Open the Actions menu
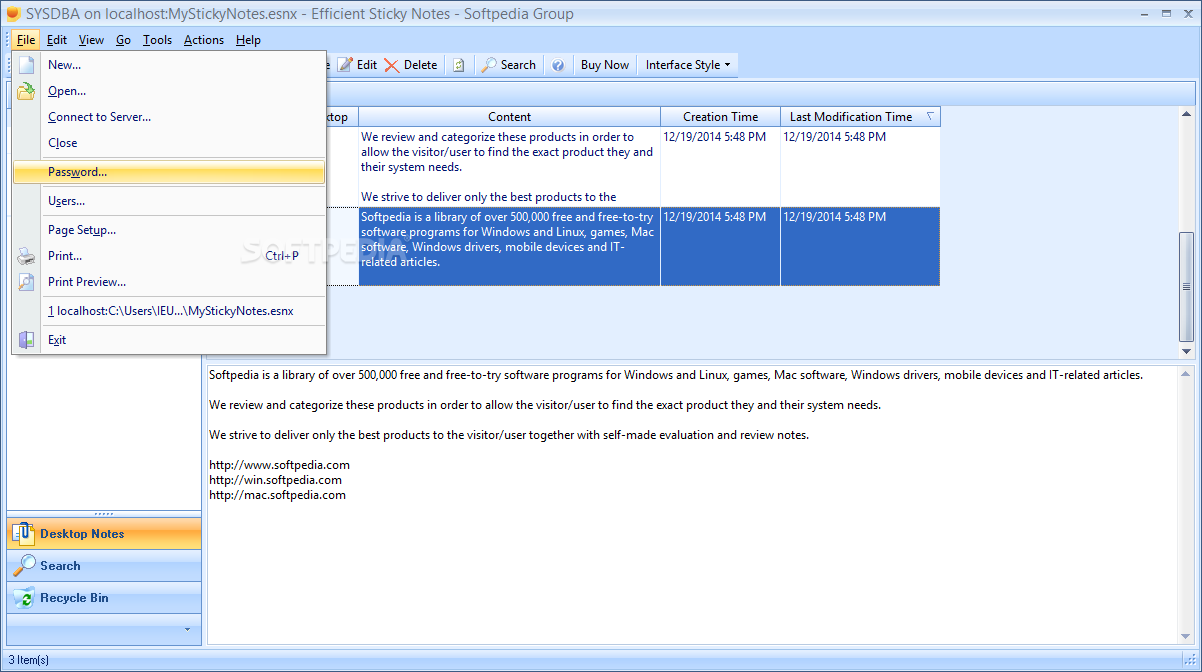This screenshot has width=1202, height=672. [x=204, y=40]
